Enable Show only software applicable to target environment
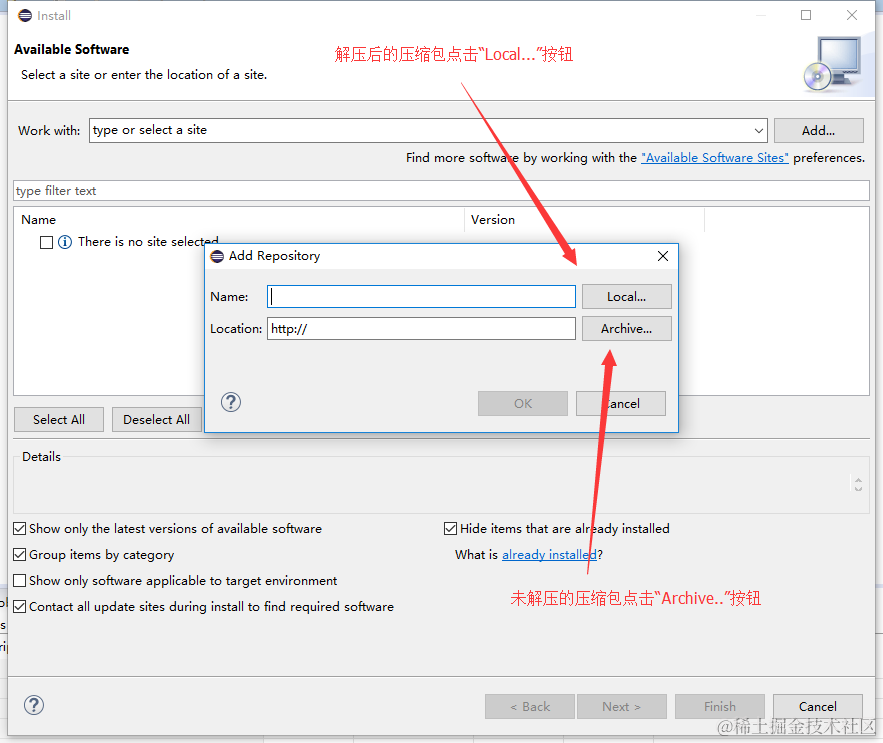 [20, 580]
